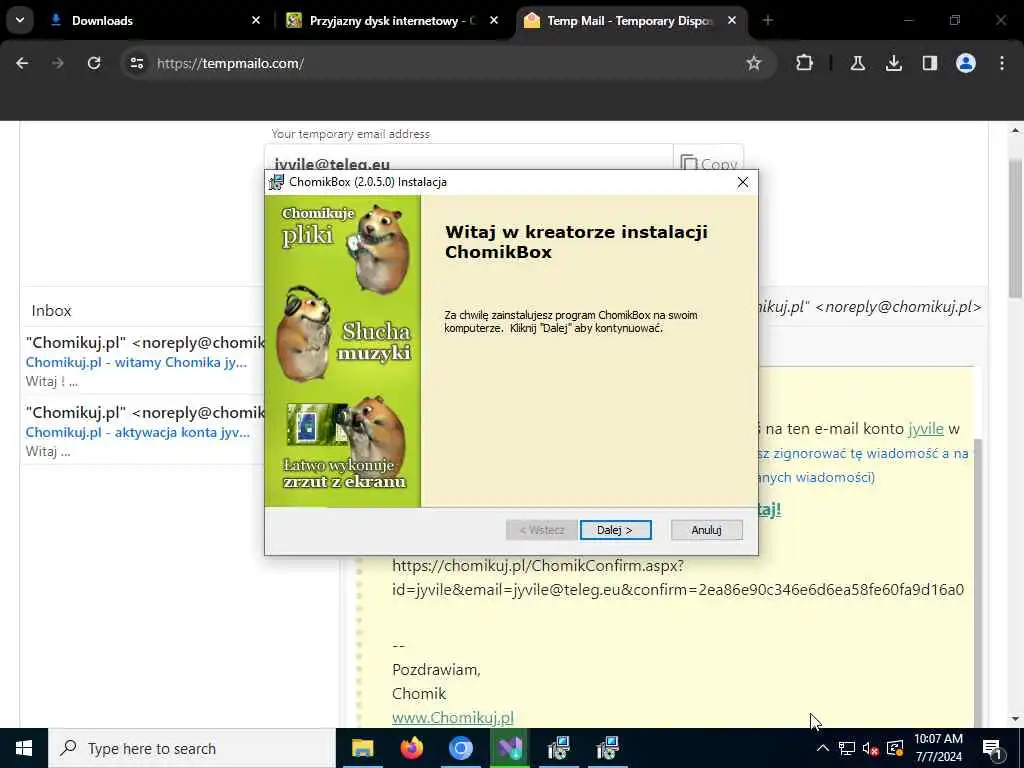Open the Extensions puzzle icon
The image size is (1024, 768).
pos(805,63)
